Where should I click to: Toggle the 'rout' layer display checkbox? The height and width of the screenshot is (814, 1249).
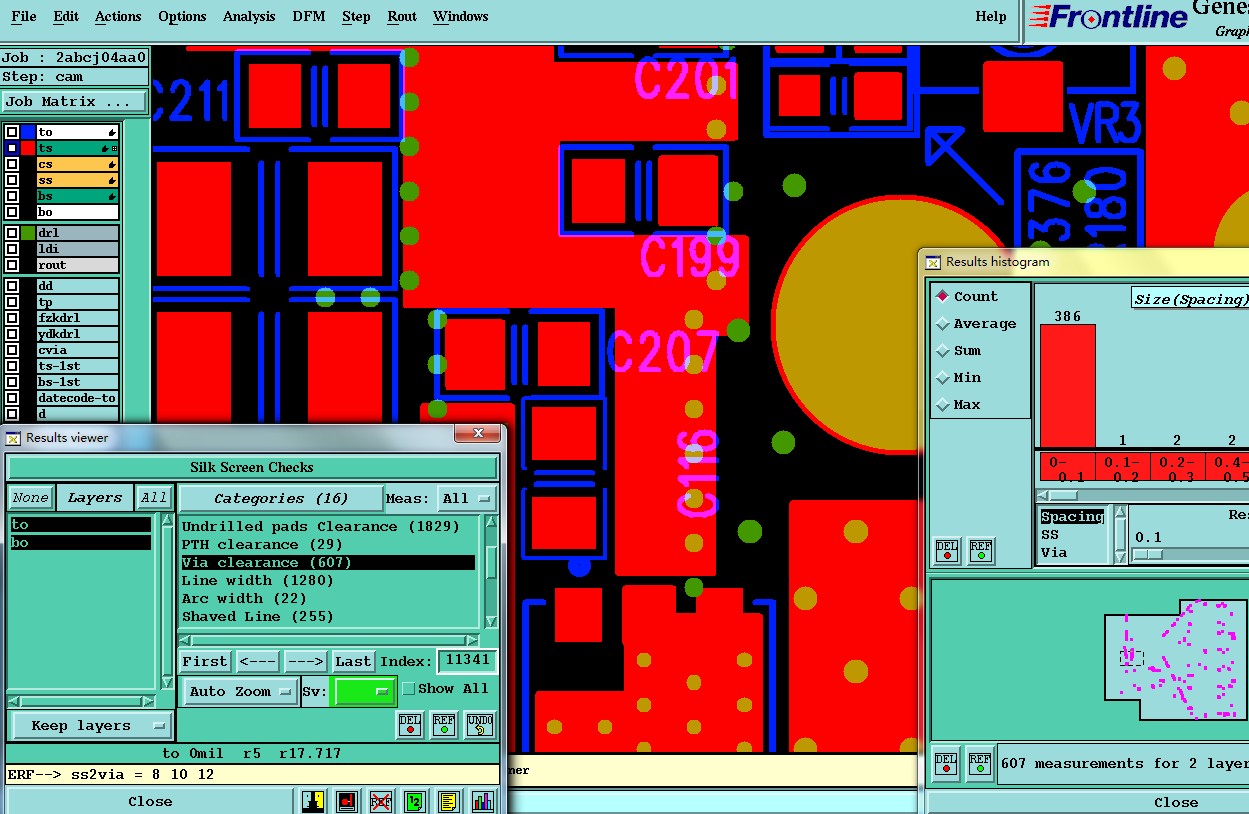[x=12, y=265]
